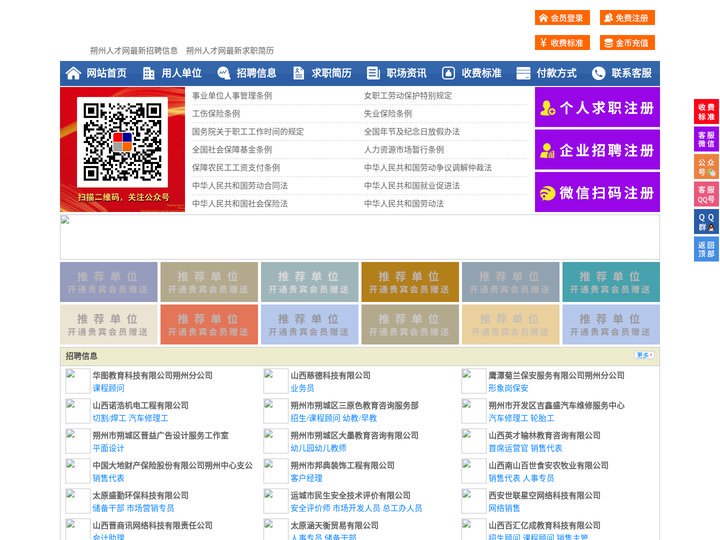This screenshot has height=540, width=720.
Task: Click the phone icon beside 联系客服
Action: pos(598,73)
